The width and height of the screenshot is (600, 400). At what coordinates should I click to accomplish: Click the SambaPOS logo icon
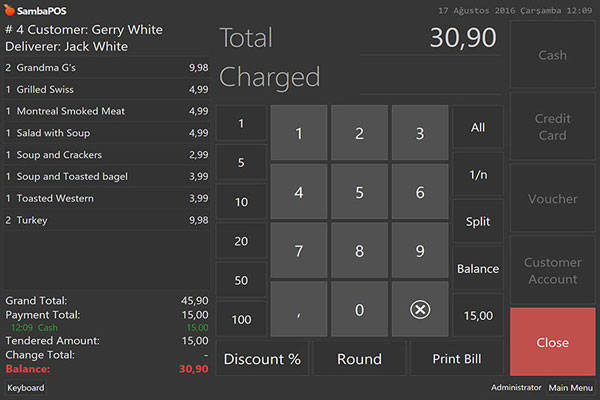[x=9, y=9]
